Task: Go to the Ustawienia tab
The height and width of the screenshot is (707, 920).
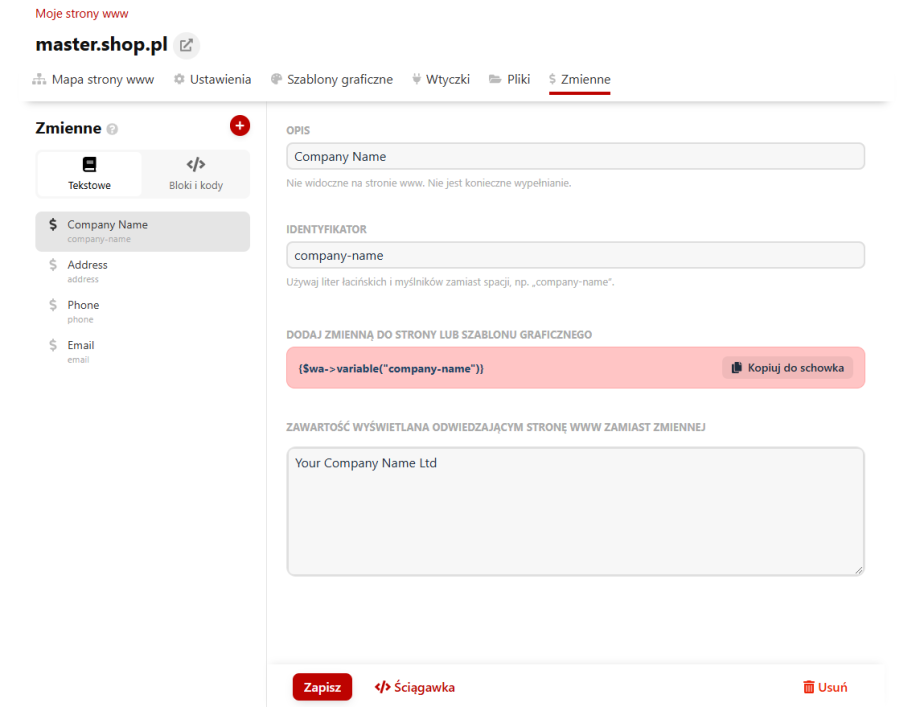Action: point(212,79)
